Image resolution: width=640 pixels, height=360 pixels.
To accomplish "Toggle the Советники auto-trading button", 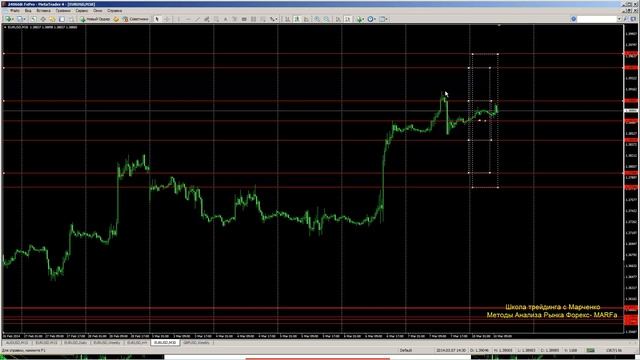I will tap(136, 19).
